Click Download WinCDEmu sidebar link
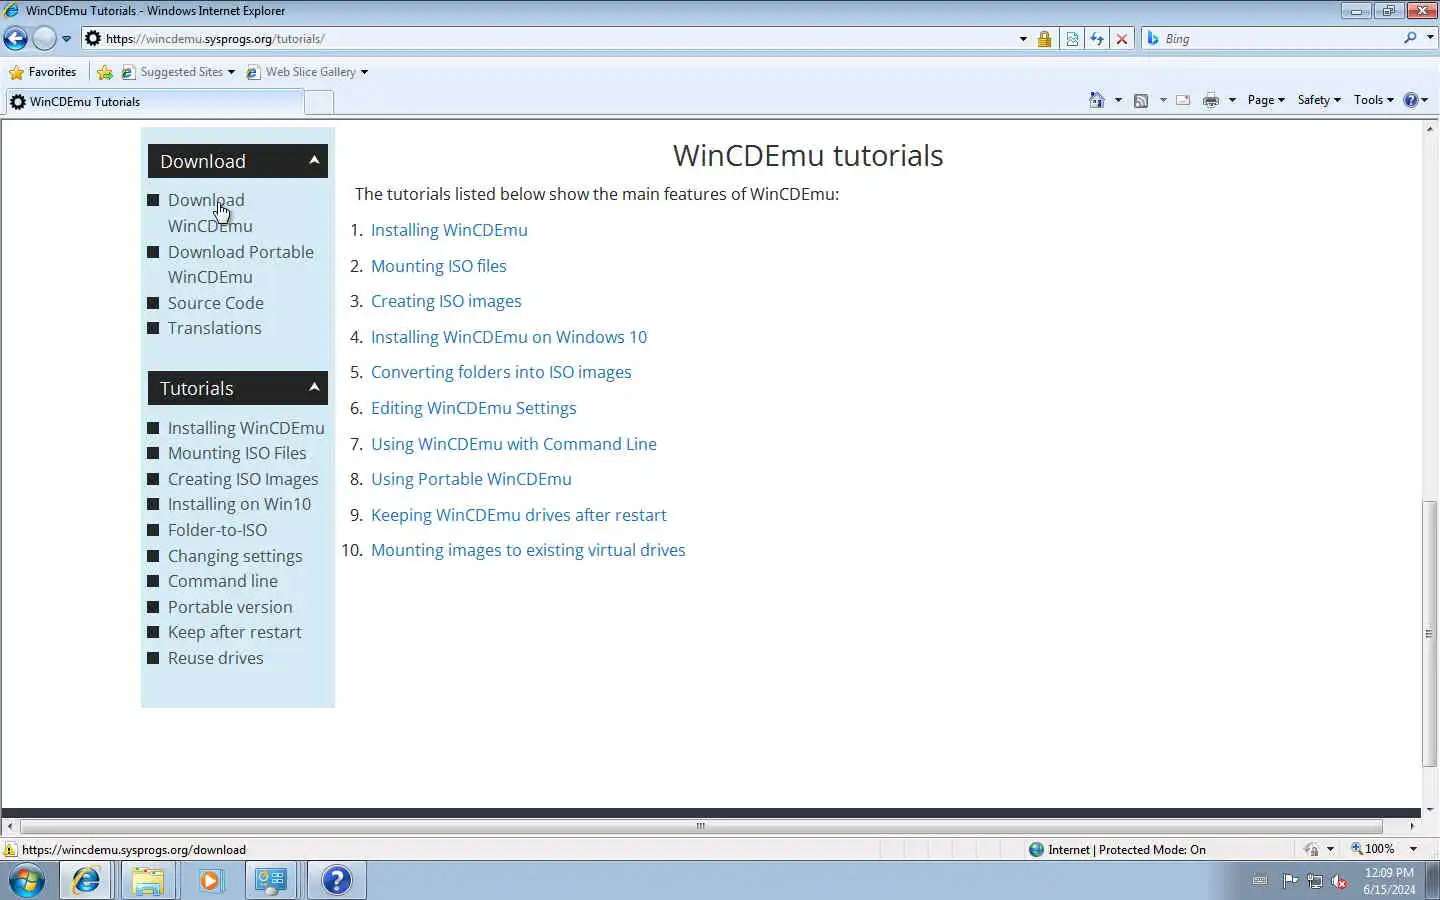1440x900 pixels. click(210, 213)
